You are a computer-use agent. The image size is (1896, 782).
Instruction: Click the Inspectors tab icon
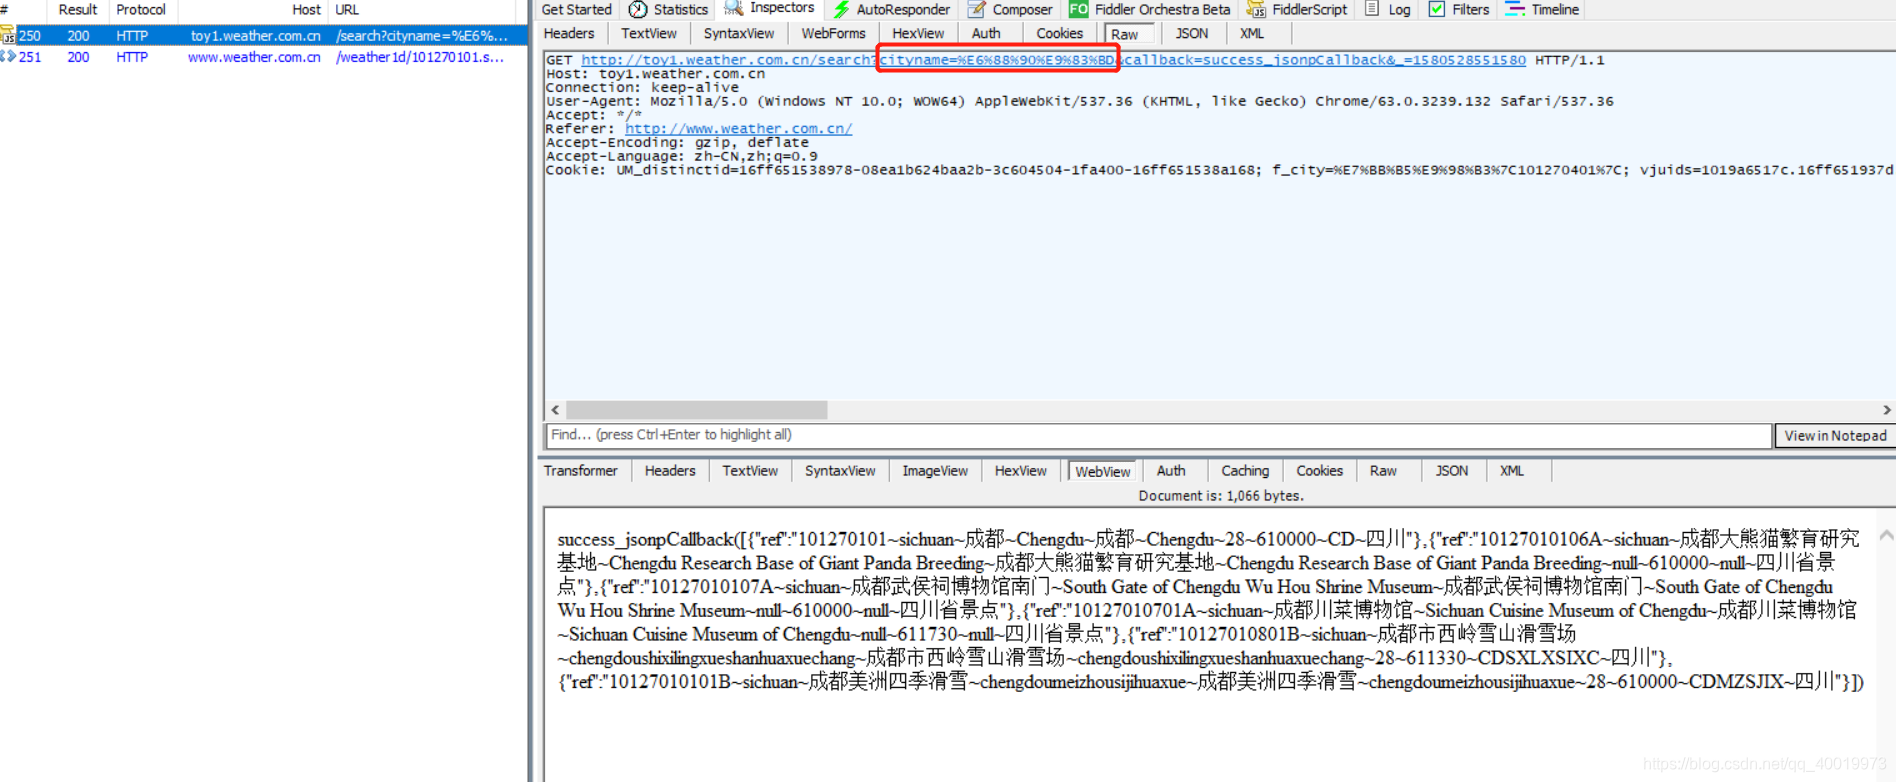click(x=734, y=8)
